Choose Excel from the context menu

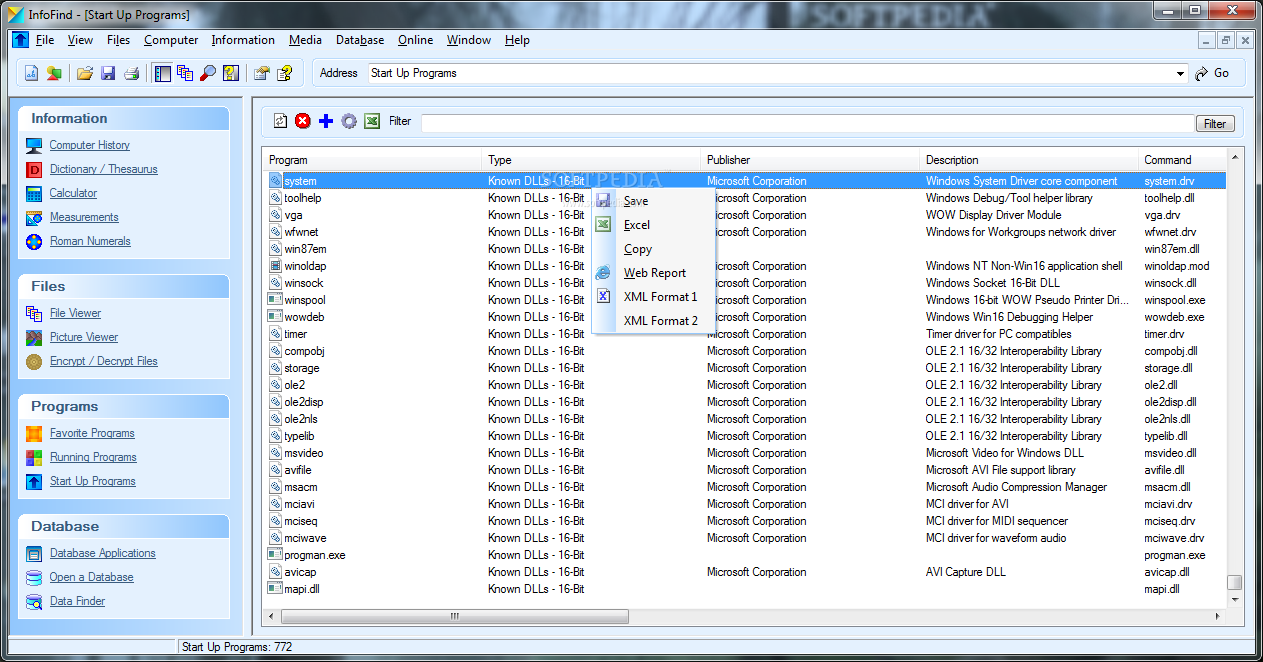[x=654, y=225]
